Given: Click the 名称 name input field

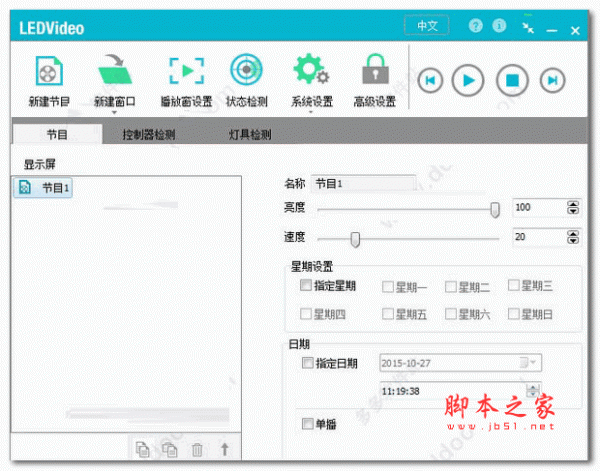Looking at the screenshot, I should coord(364,184).
